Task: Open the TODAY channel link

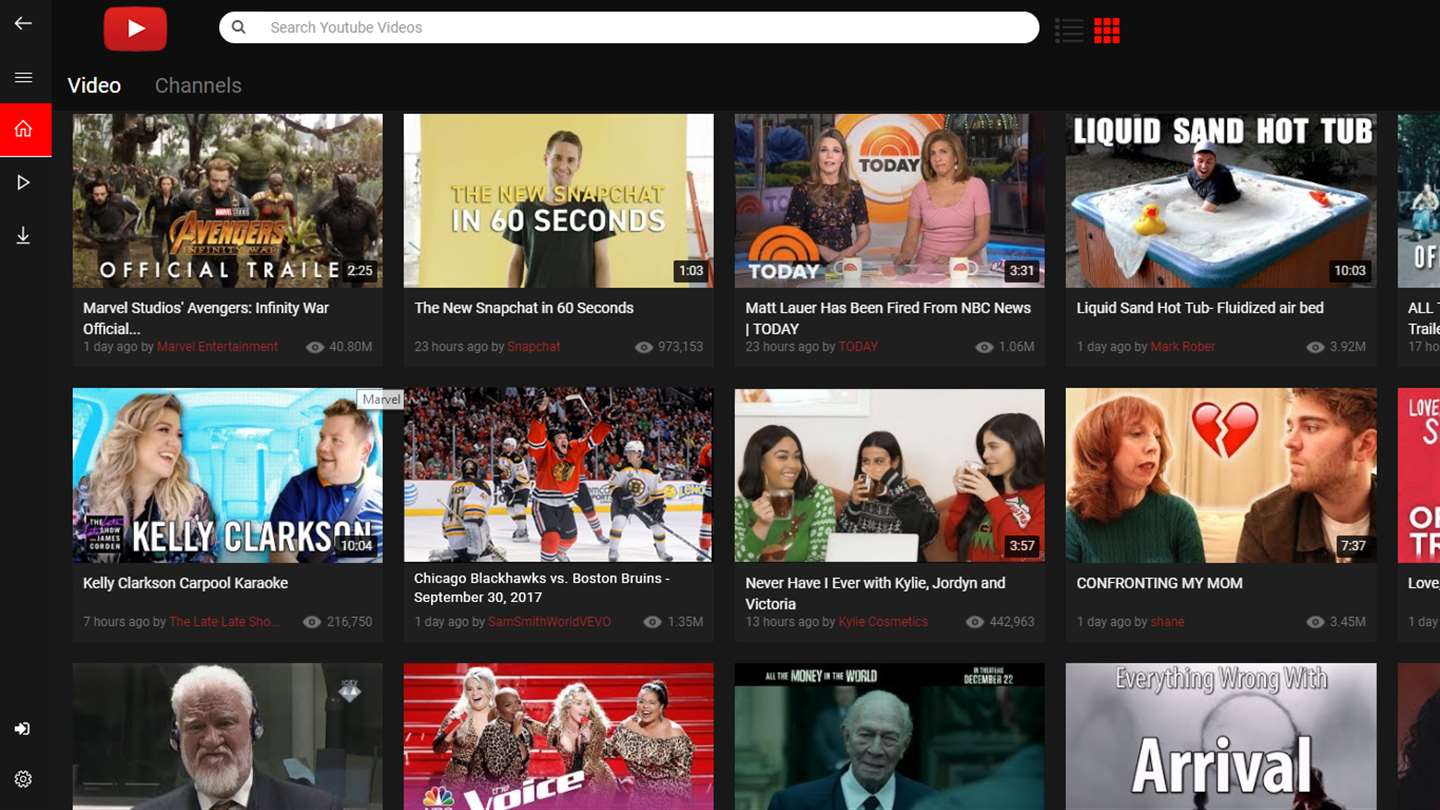Action: (x=858, y=347)
